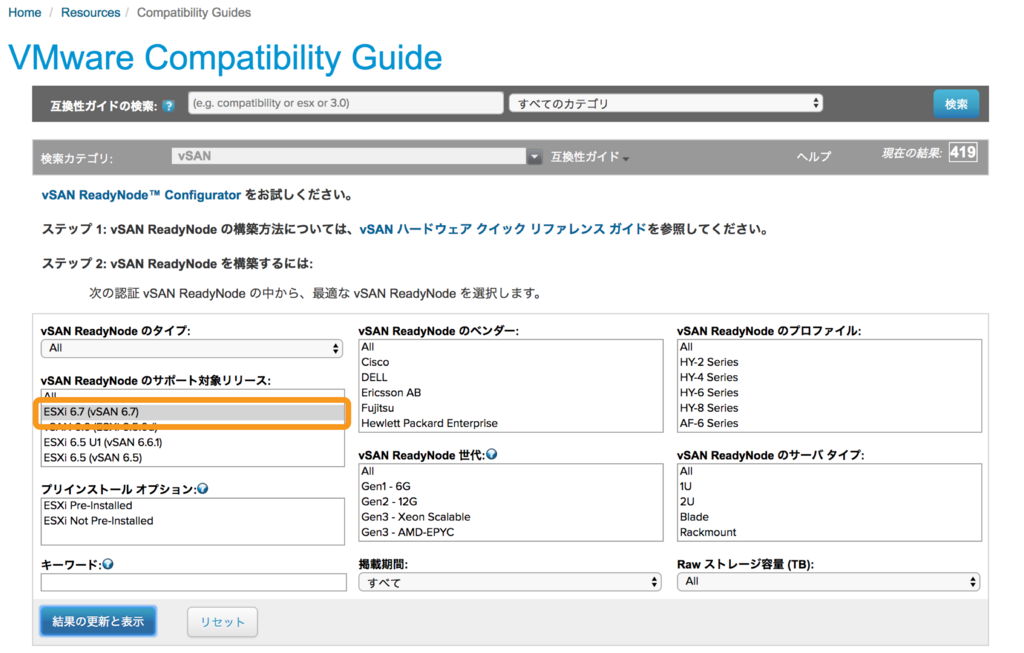Click the current results count 419
The width and height of the screenshot is (1024, 653).
point(963,153)
